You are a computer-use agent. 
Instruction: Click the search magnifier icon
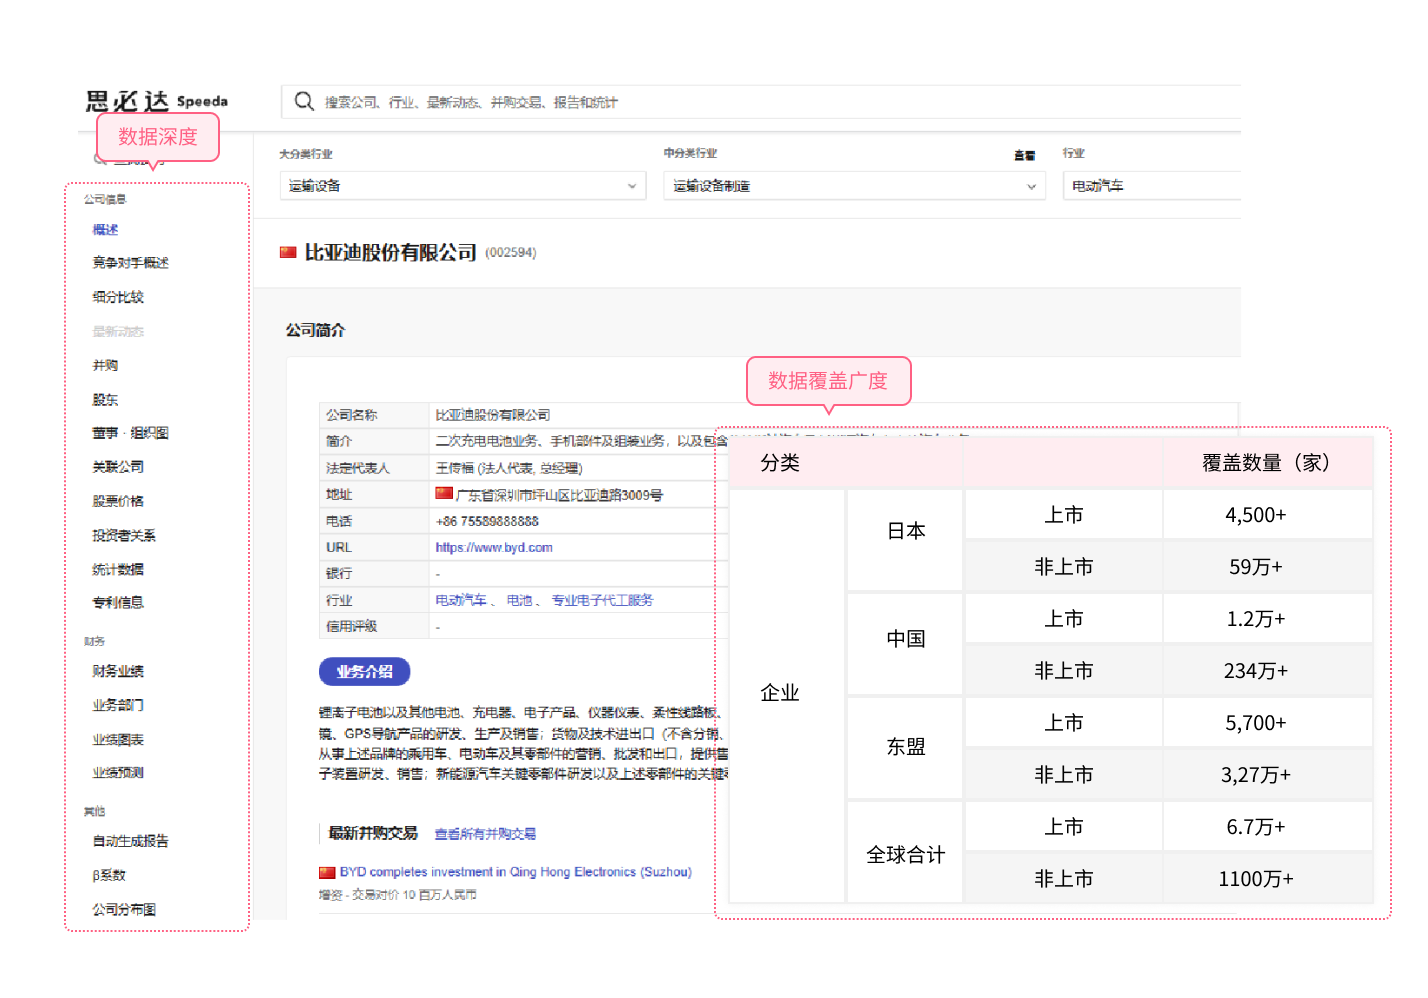click(x=304, y=101)
